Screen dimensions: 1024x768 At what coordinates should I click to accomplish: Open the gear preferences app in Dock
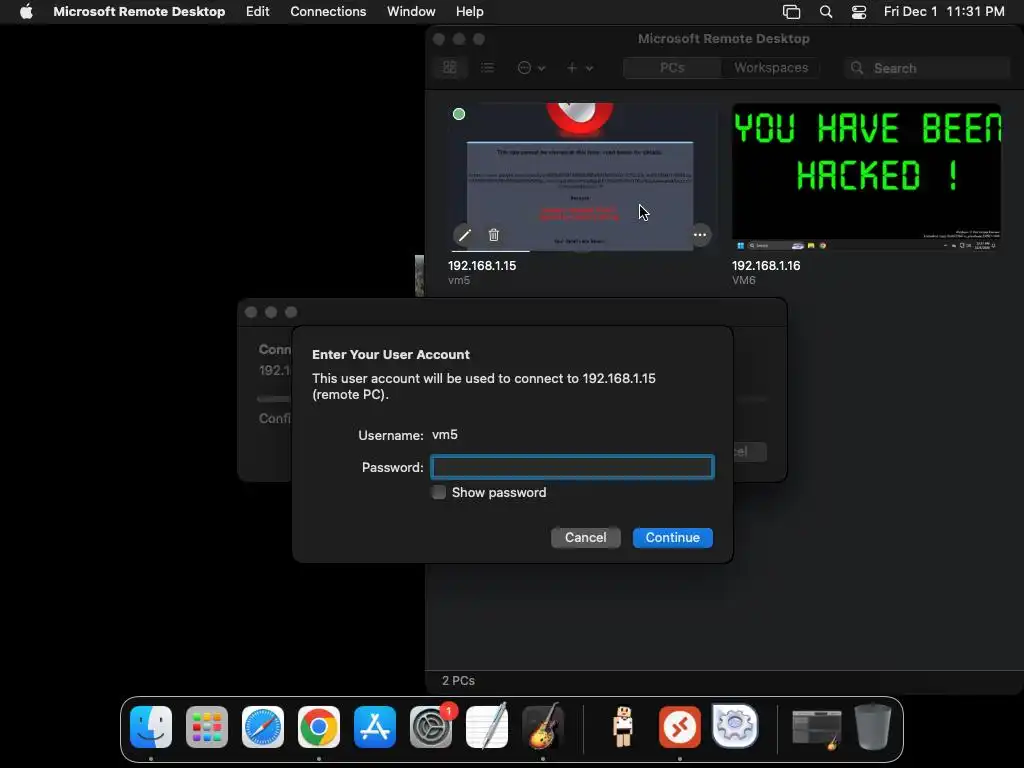(x=735, y=727)
